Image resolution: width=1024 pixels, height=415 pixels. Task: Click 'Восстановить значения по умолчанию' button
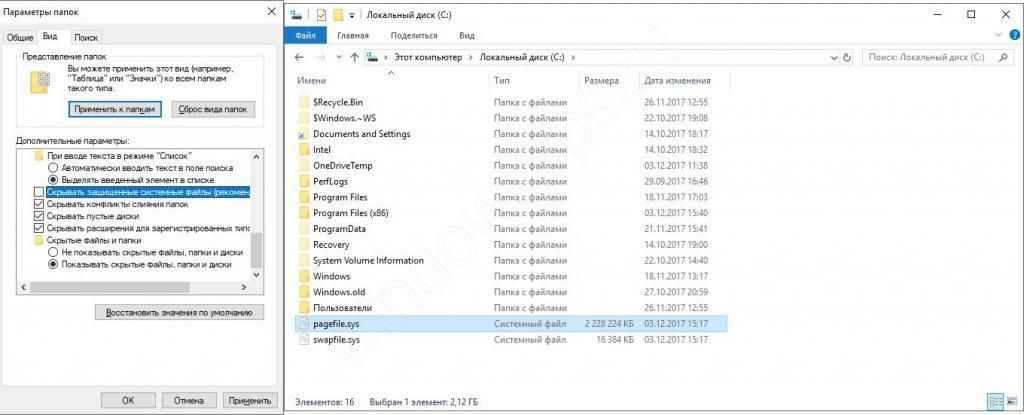click(x=179, y=312)
